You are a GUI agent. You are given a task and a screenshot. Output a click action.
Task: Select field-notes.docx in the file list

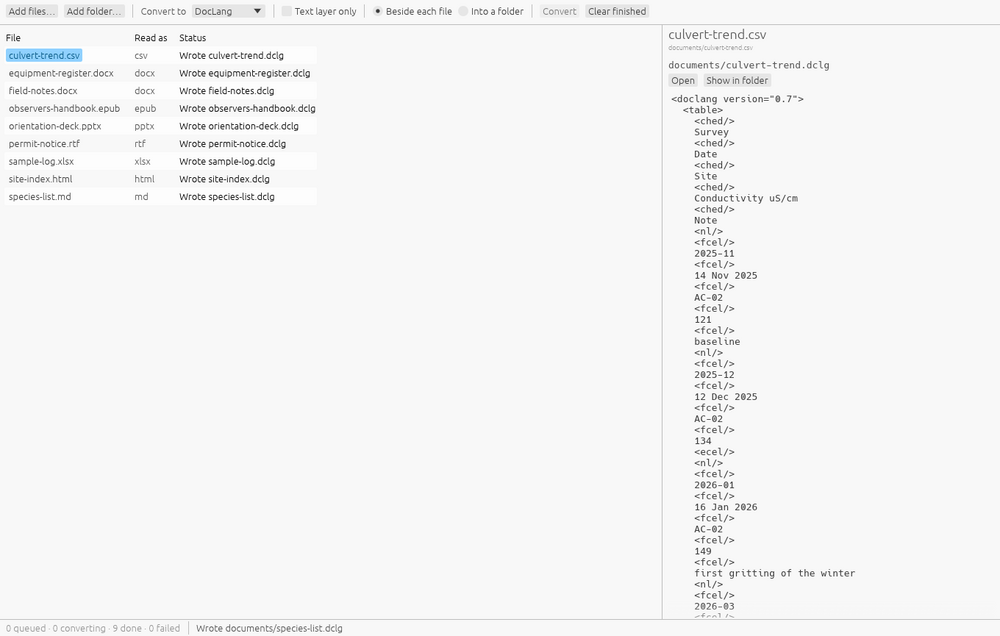[x=43, y=91]
